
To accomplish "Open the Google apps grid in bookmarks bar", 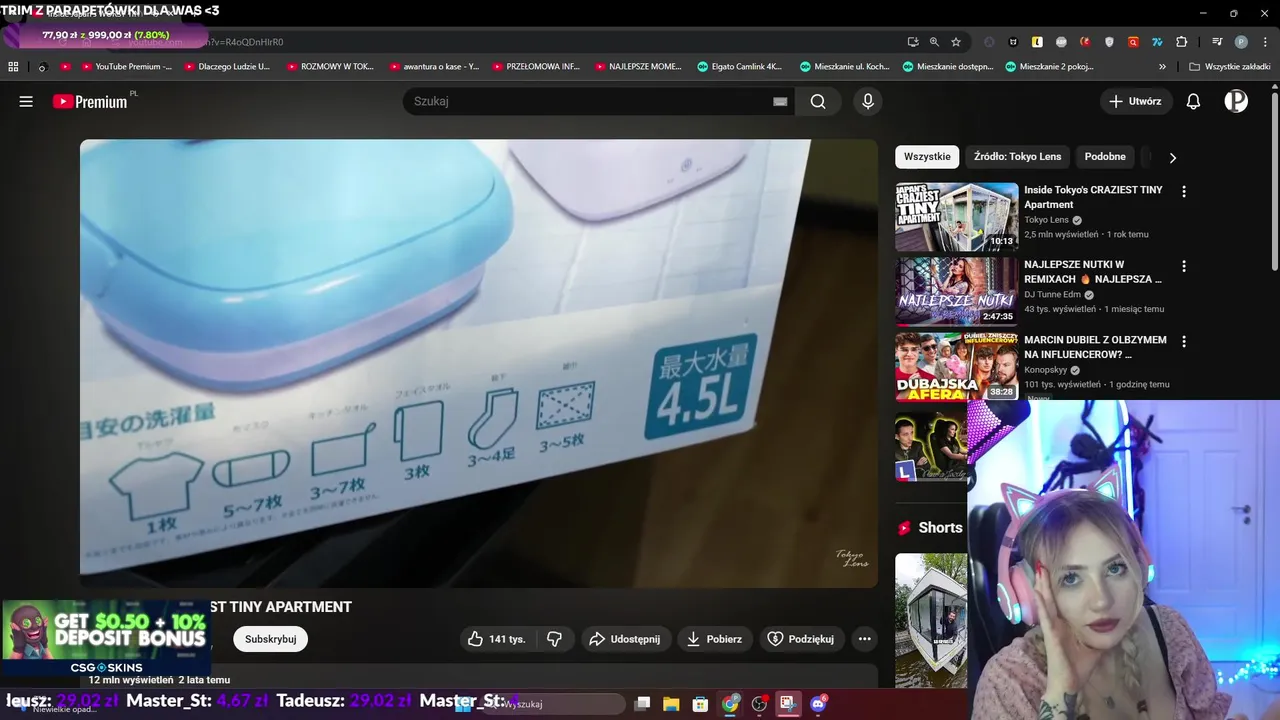I will [x=13, y=67].
